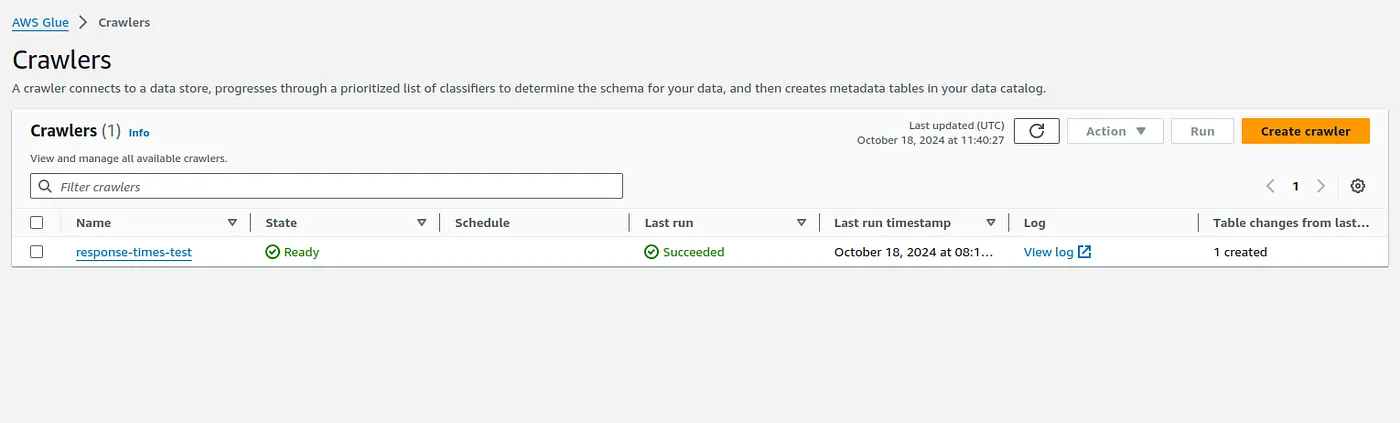Sort by State column arrow
The image size is (1400, 423).
421,222
